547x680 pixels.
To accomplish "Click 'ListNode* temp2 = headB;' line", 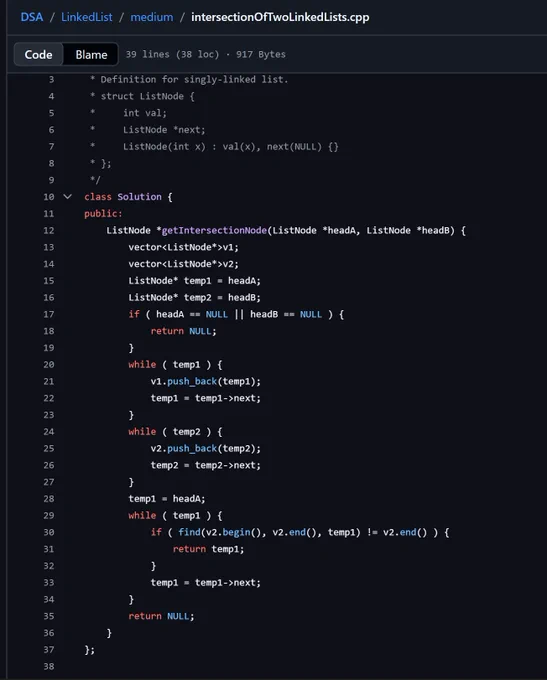I will click(x=194, y=298).
